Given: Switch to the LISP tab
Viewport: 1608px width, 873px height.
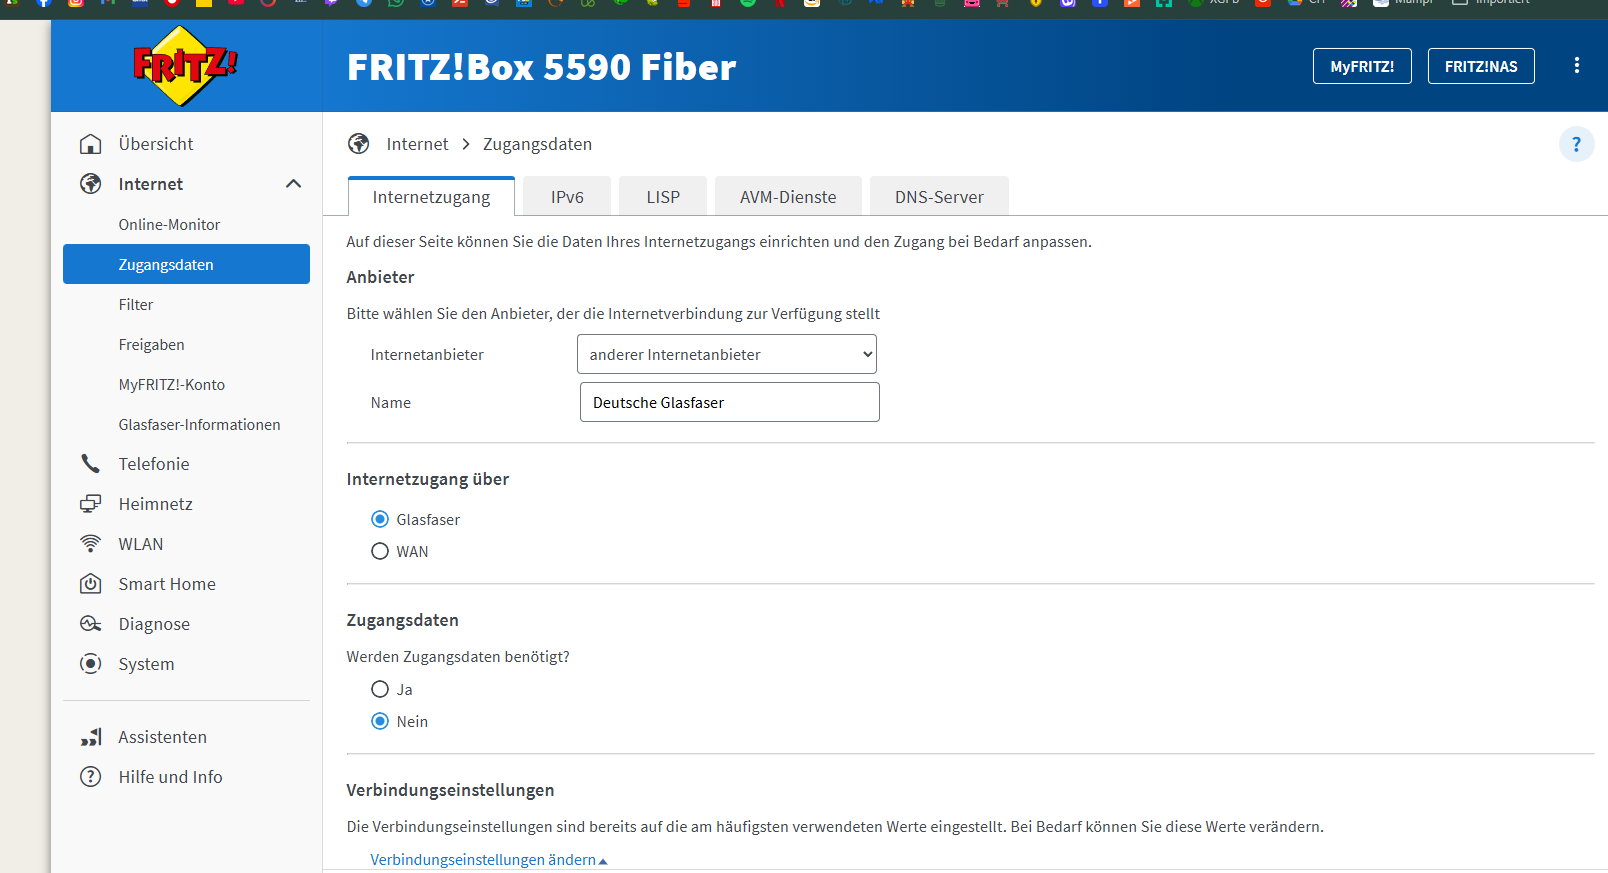Looking at the screenshot, I should (x=663, y=197).
